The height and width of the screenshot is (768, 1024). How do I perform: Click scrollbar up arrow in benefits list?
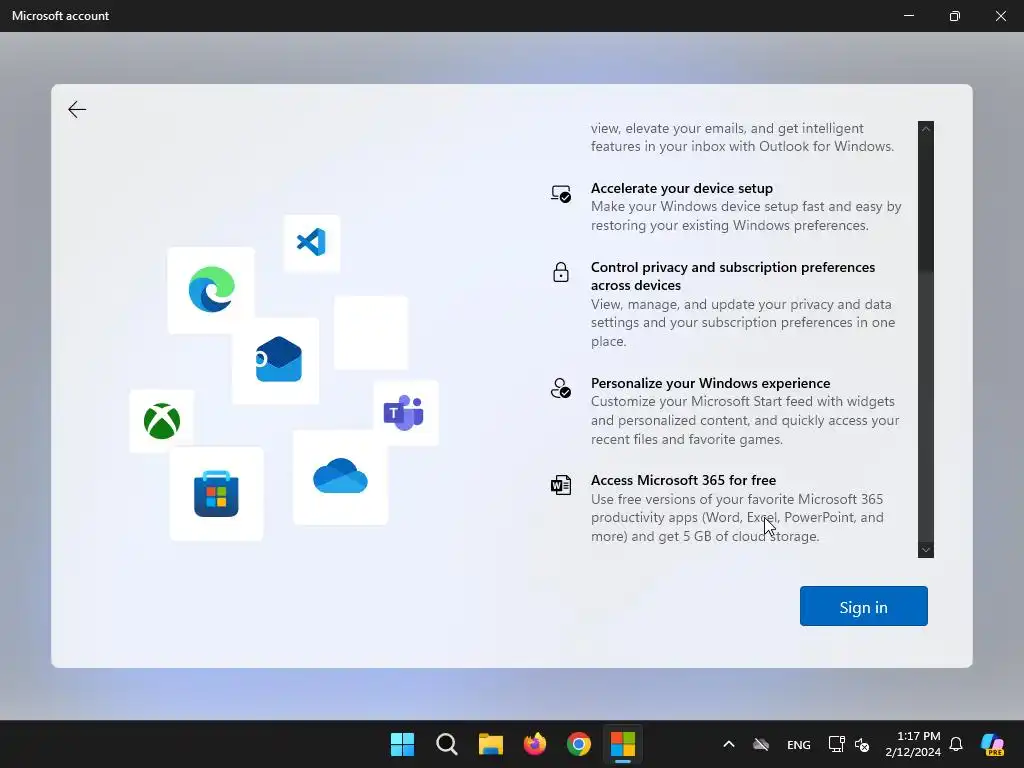(925, 129)
